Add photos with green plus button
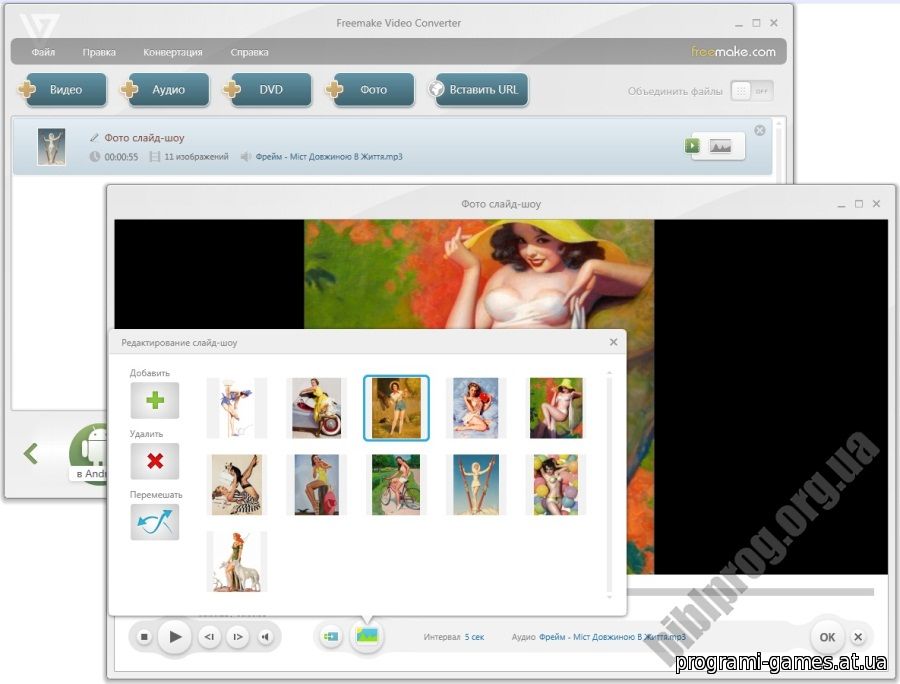Viewport: 900px width, 684px height. 155,400
